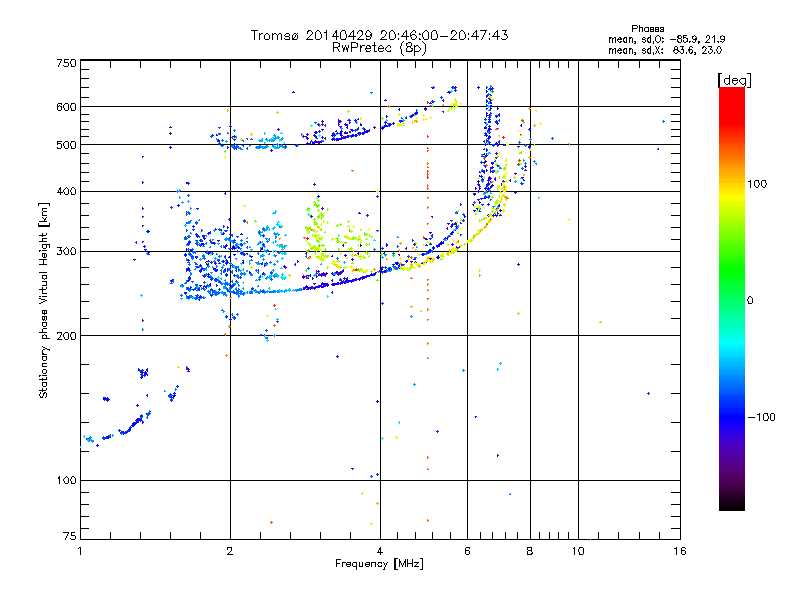
Task: Click the y-axis tick label '300'
Action: 67,252
